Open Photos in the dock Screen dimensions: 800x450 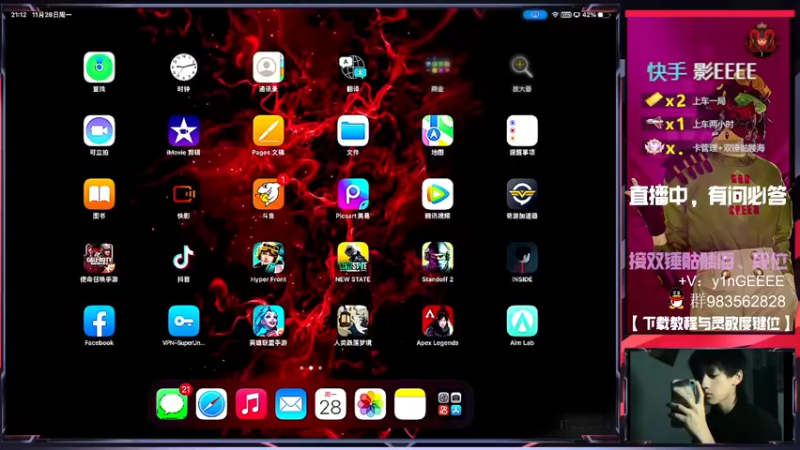coord(370,404)
